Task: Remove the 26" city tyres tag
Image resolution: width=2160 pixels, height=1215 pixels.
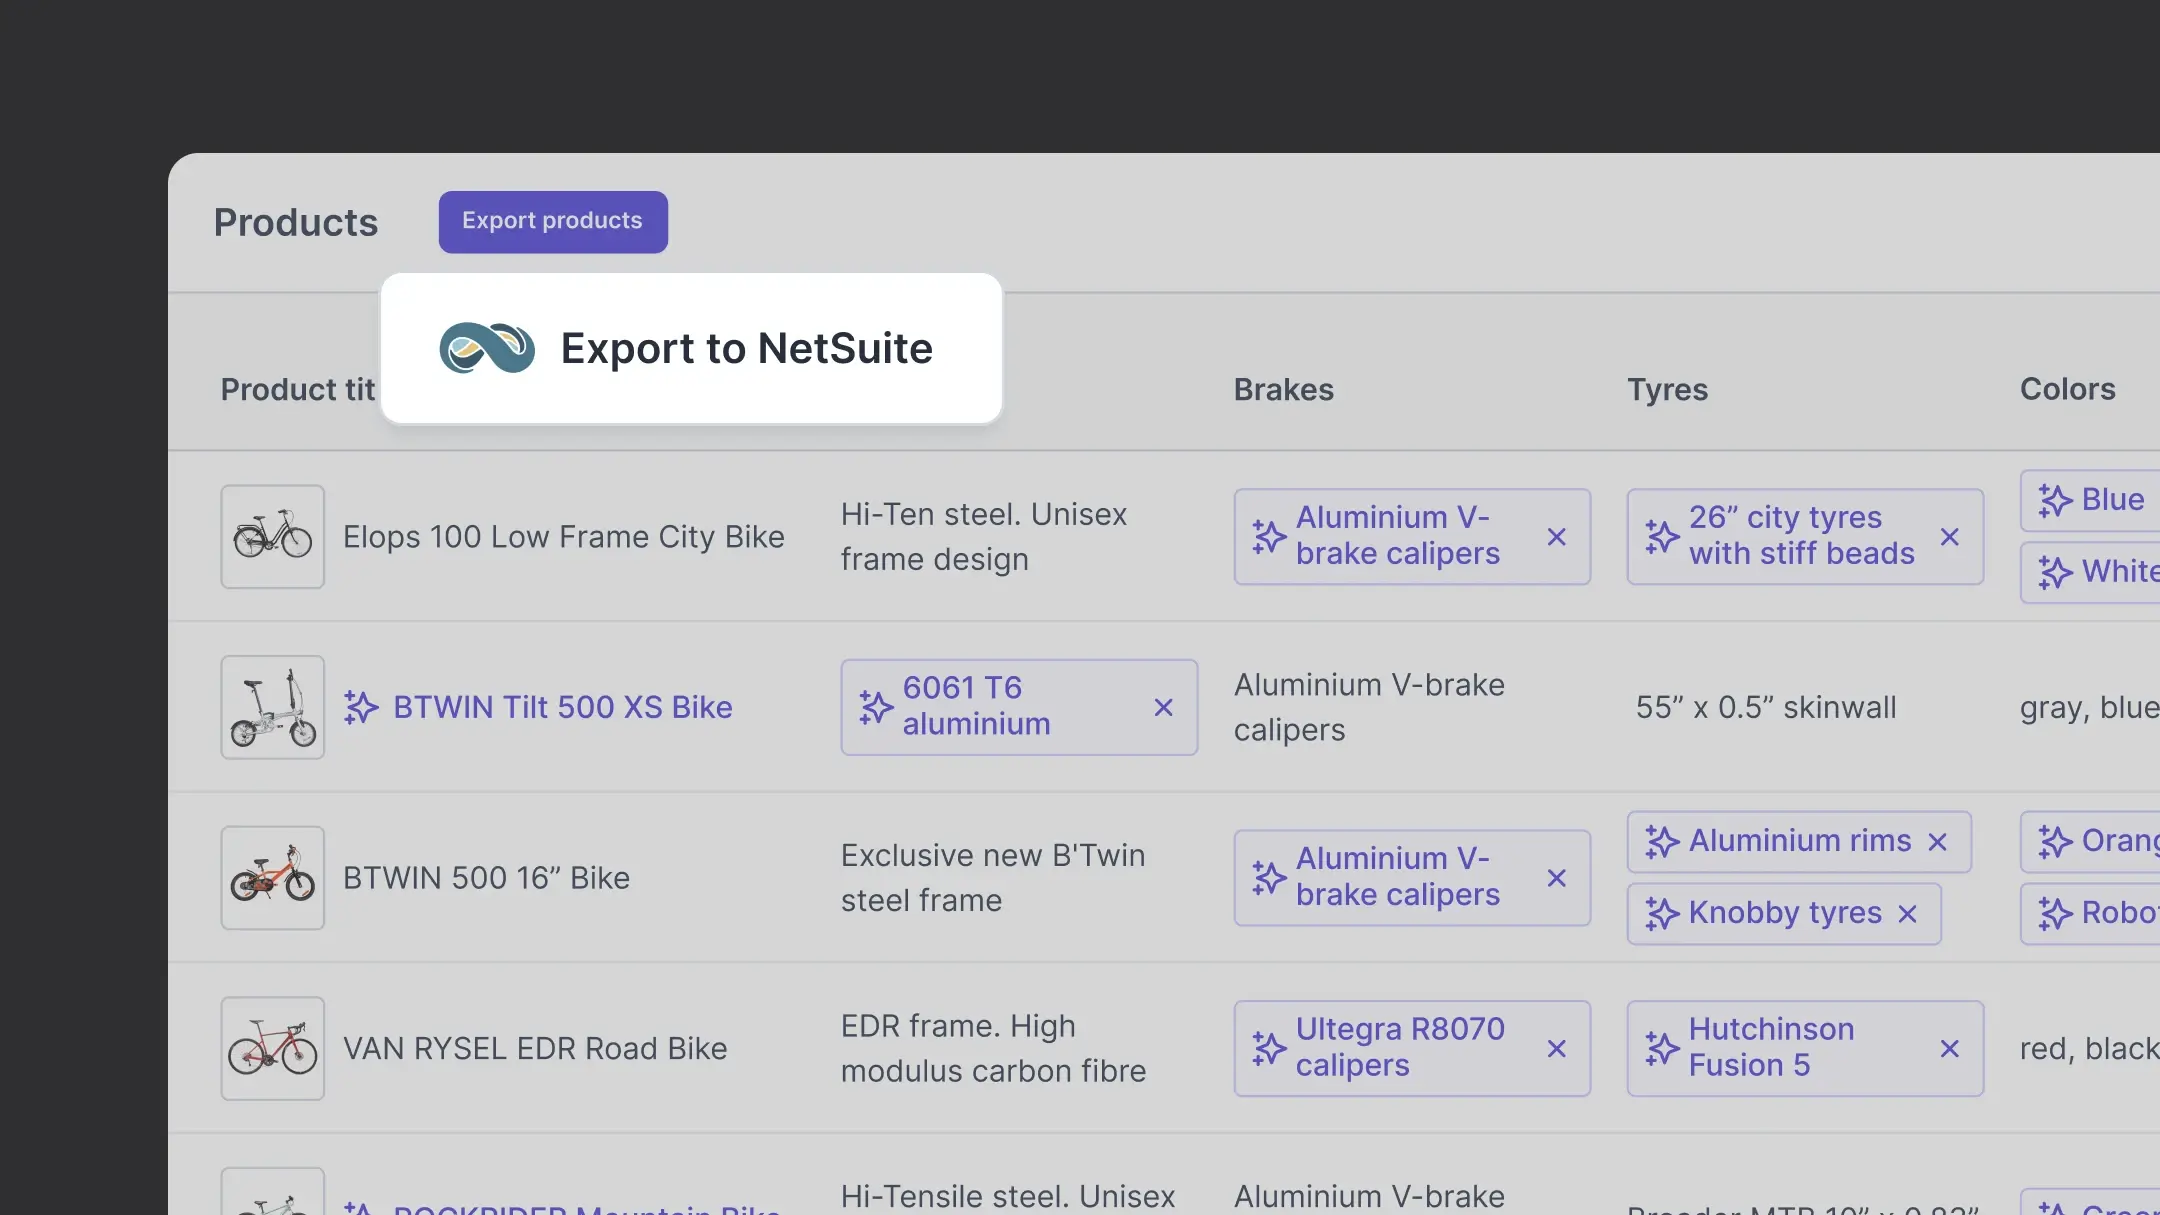Action: pyautogui.click(x=1949, y=537)
